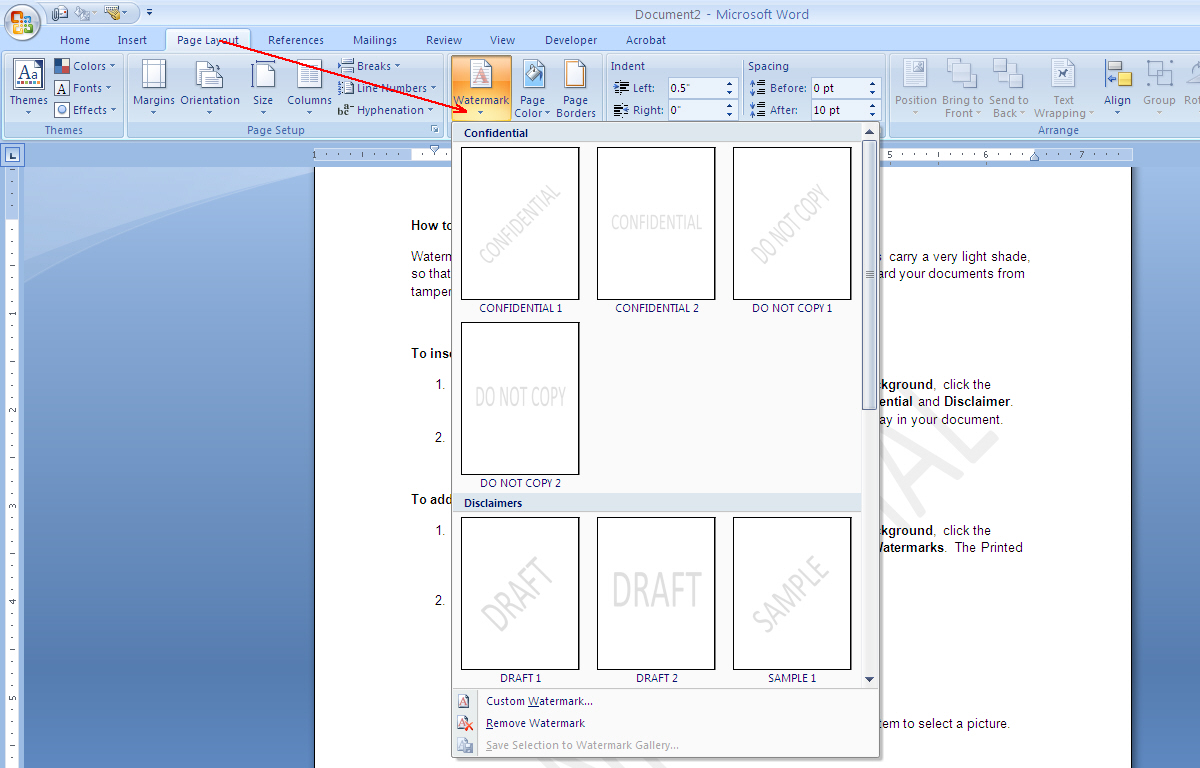Click the Hyphenation icon
Screen dimensions: 1200x768
coord(385,110)
